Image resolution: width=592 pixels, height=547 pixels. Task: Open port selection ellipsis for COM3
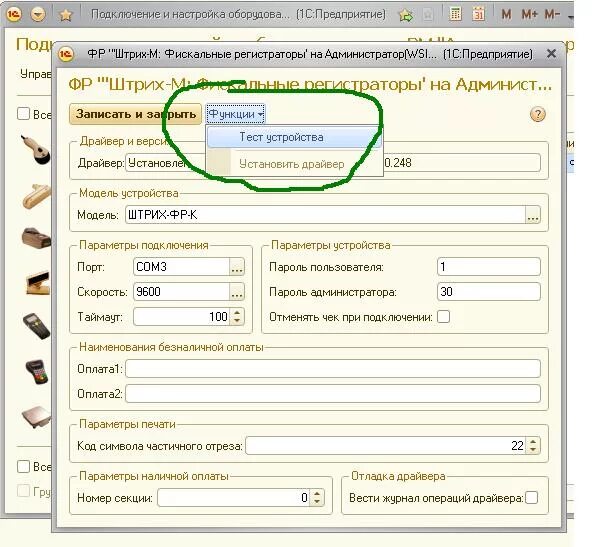[x=237, y=267]
